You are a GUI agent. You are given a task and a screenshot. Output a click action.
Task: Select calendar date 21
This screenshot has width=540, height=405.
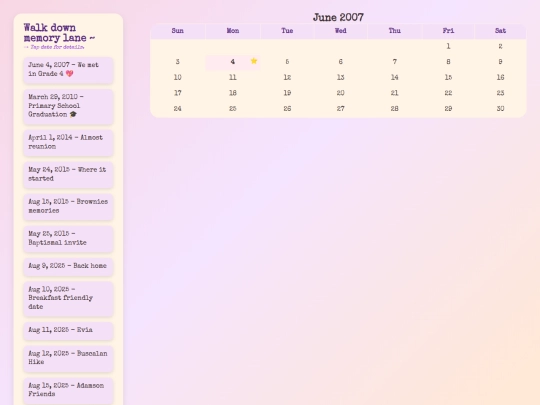(395, 93)
